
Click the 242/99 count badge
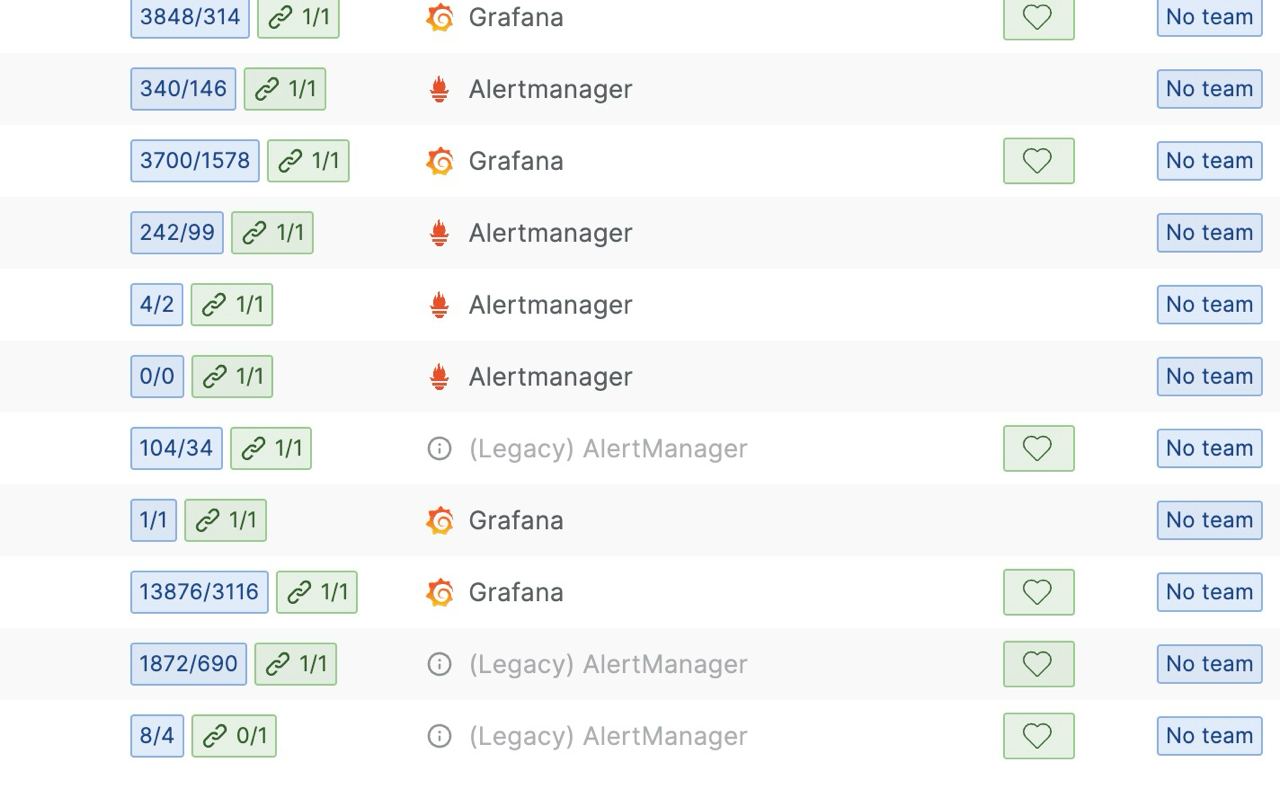(176, 233)
